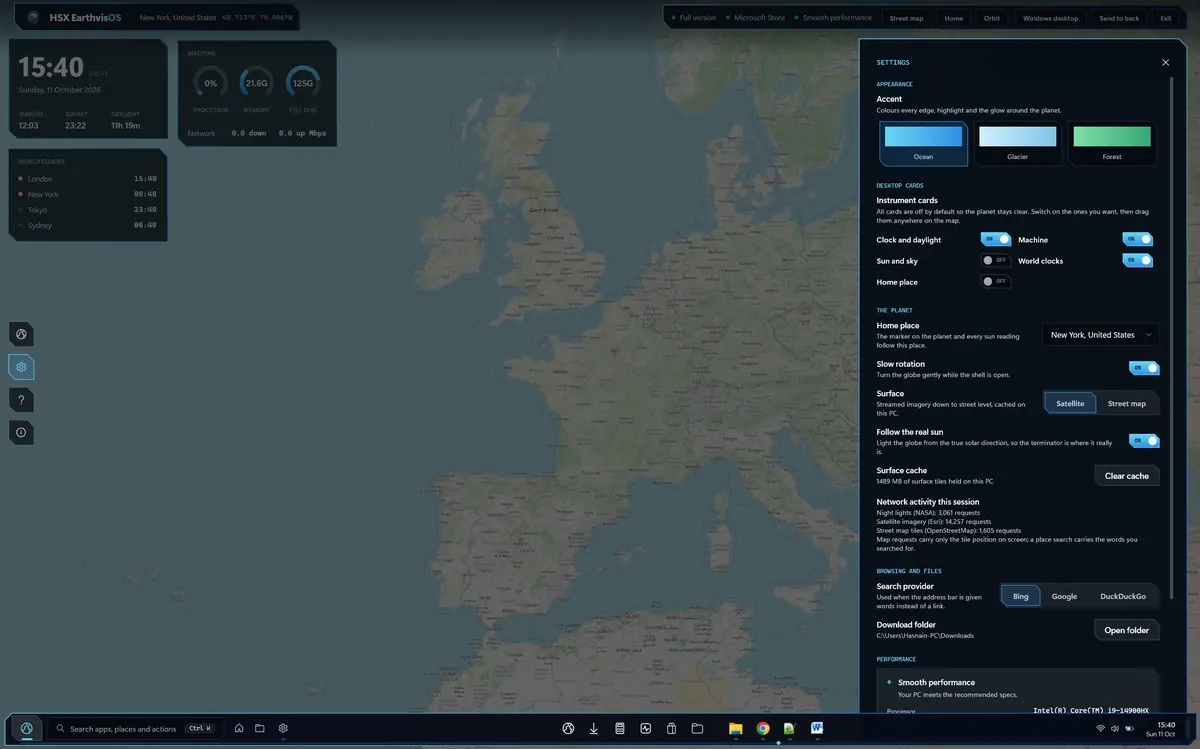
Task: Open the download folder
Action: pos(1127,630)
